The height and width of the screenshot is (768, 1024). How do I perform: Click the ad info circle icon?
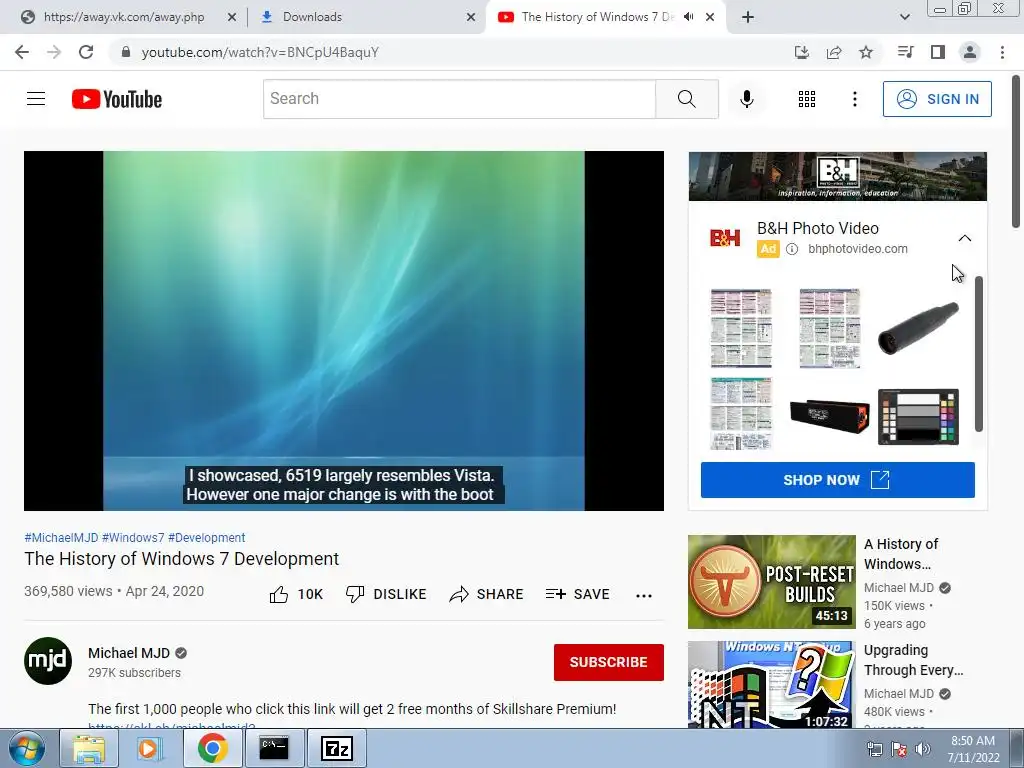792,249
